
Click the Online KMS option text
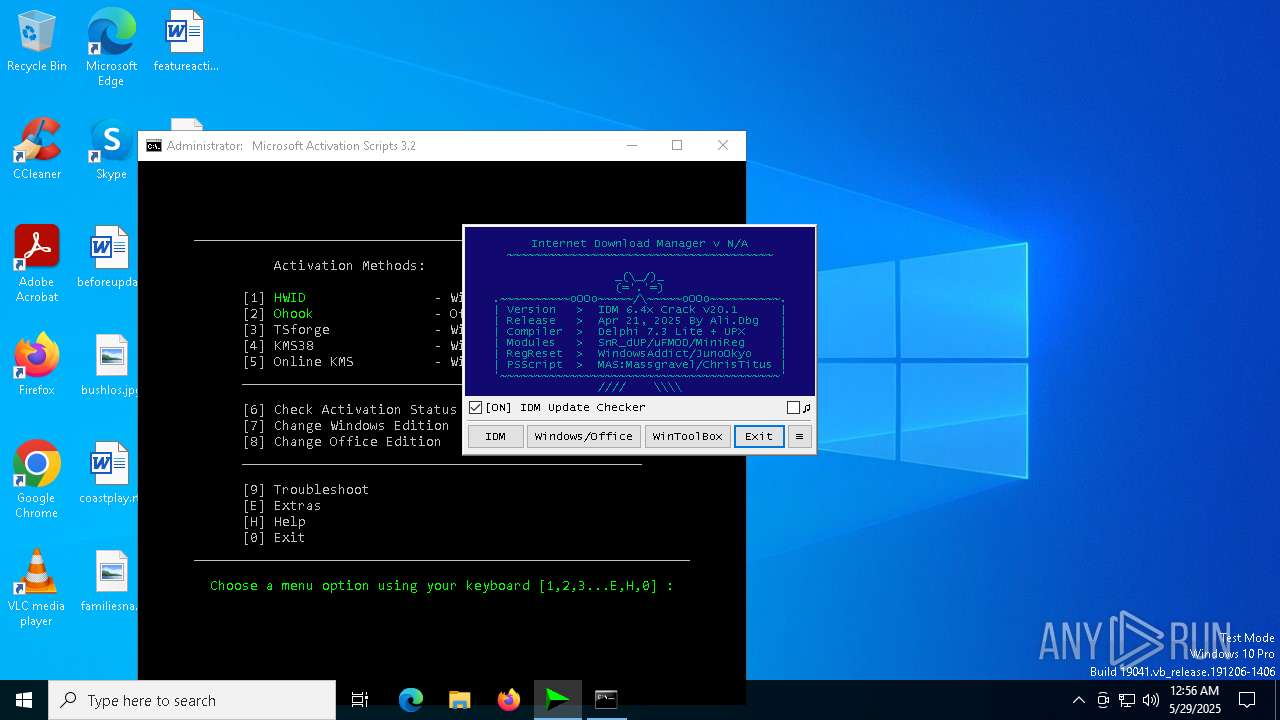tap(313, 362)
